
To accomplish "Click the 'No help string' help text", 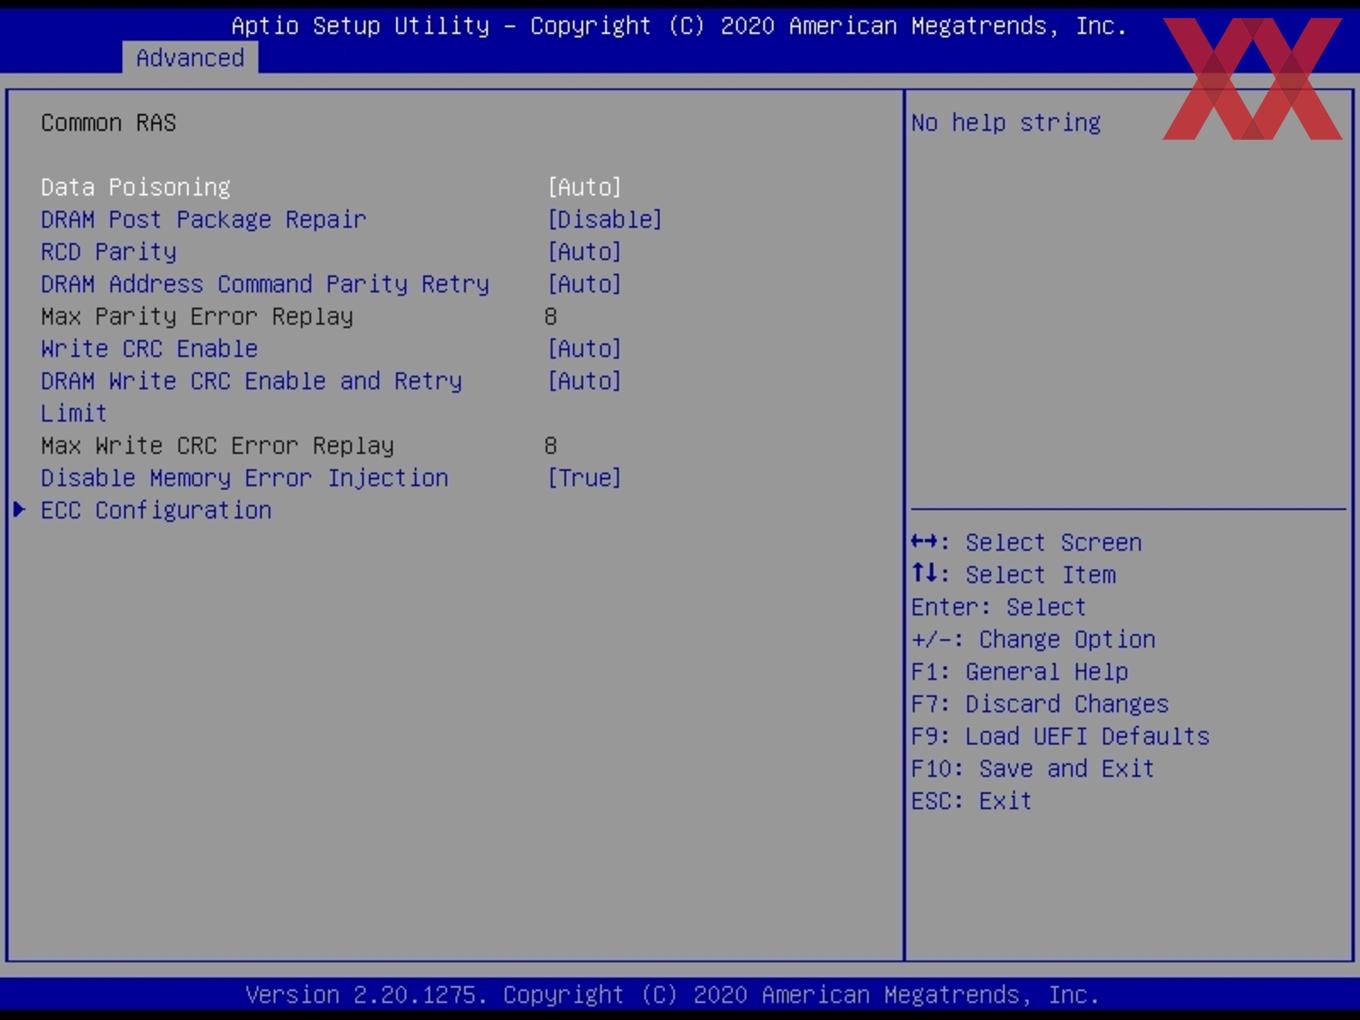I will point(1006,122).
